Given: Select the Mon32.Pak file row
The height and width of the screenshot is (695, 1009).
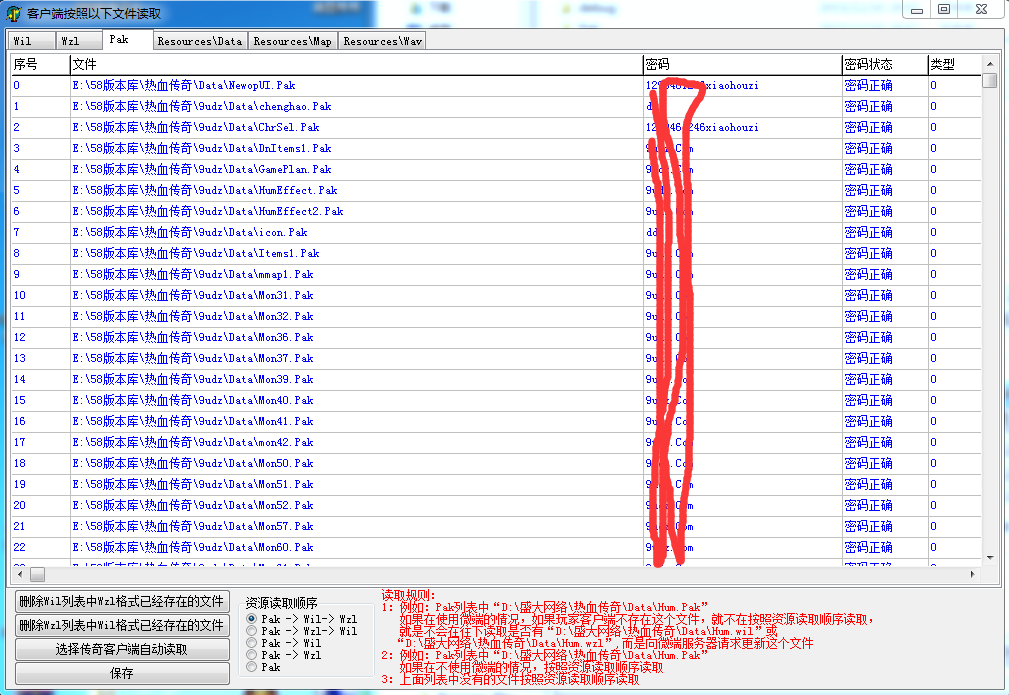Looking at the screenshot, I should (x=495, y=317).
